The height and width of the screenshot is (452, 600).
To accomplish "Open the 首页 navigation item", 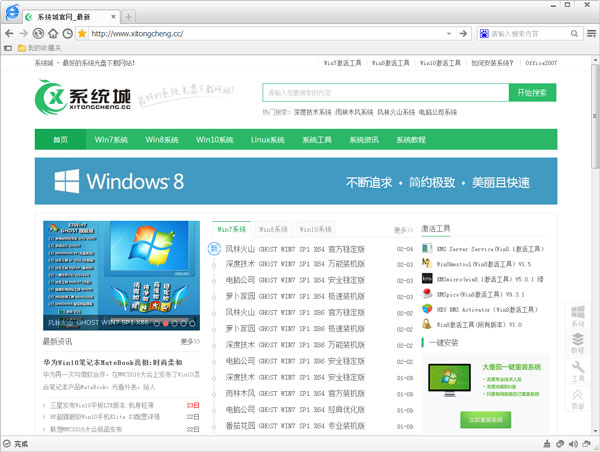I will (x=60, y=140).
